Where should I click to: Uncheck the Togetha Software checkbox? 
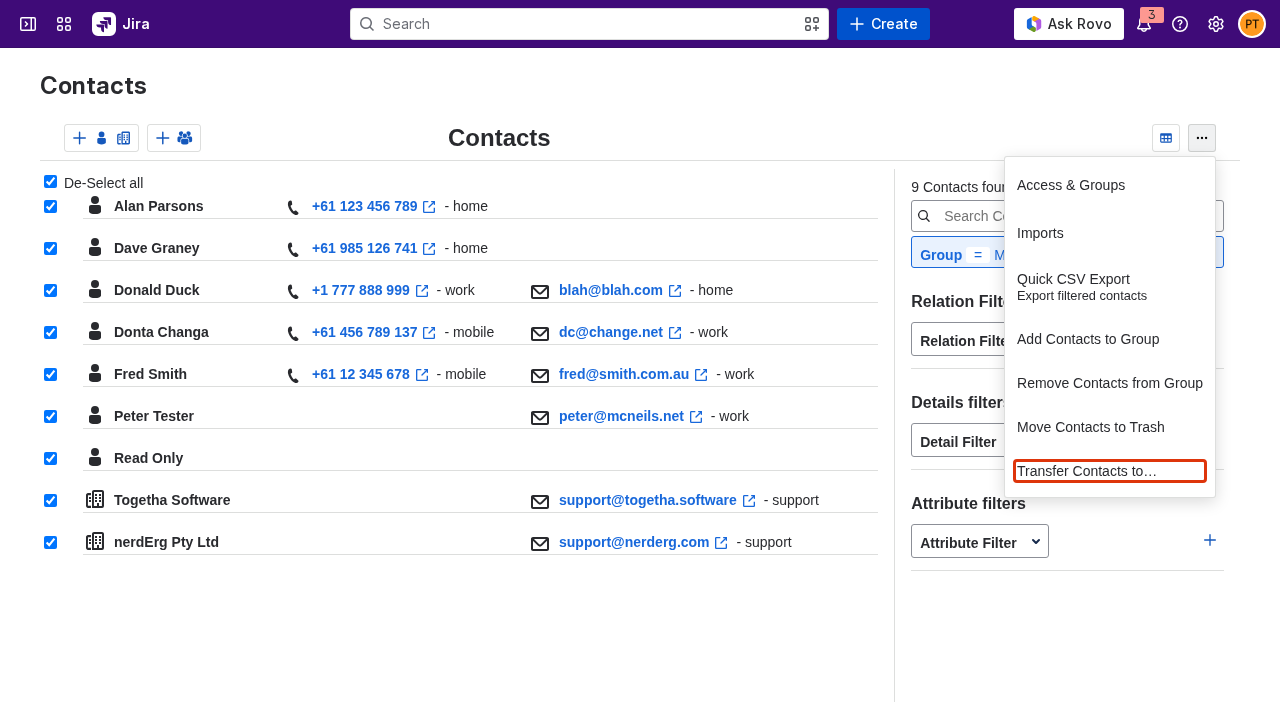click(x=50, y=500)
